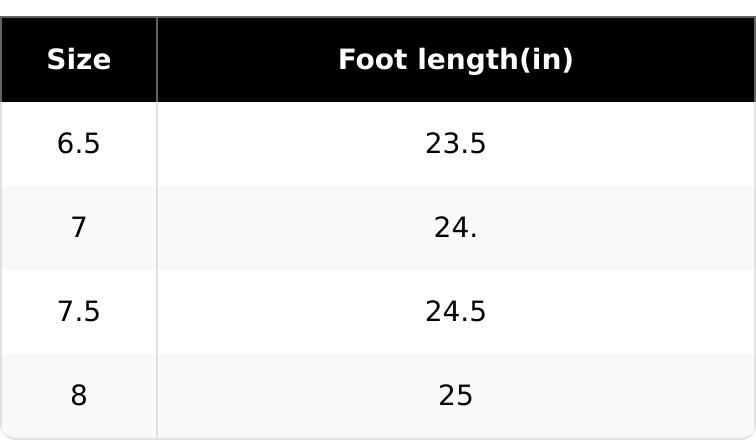Pick the foot length for size 7
Image resolution: width=756 pixels, height=440 pixels.
(455, 228)
